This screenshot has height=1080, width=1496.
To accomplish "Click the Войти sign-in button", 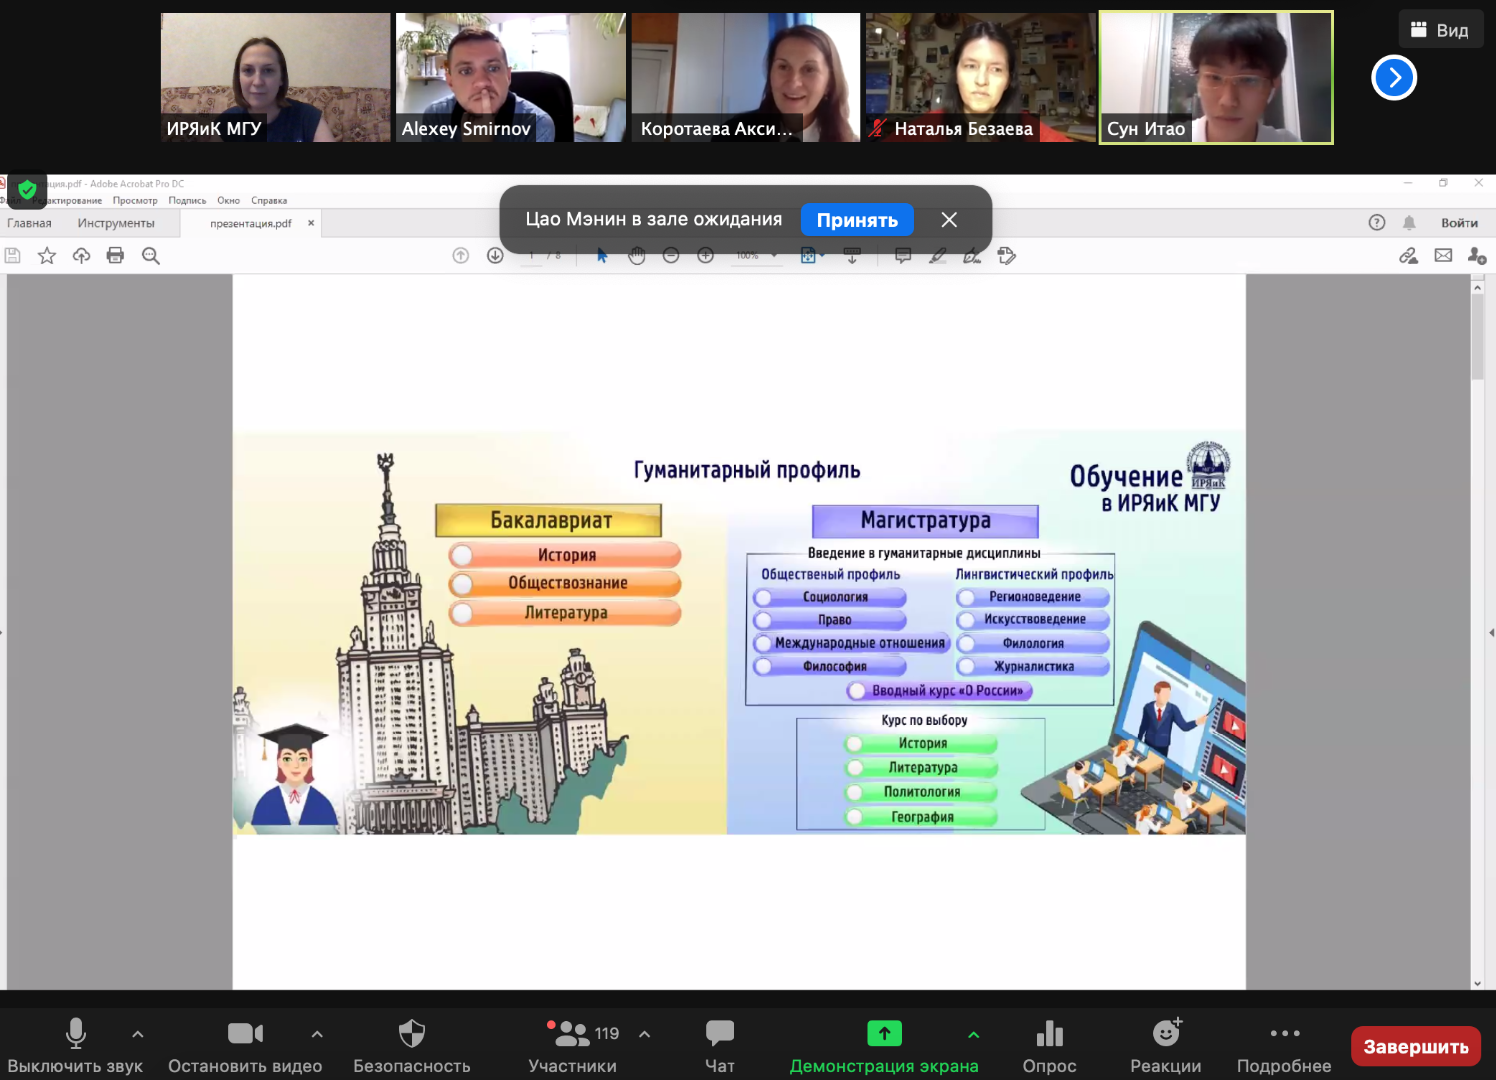I will [x=1459, y=223].
